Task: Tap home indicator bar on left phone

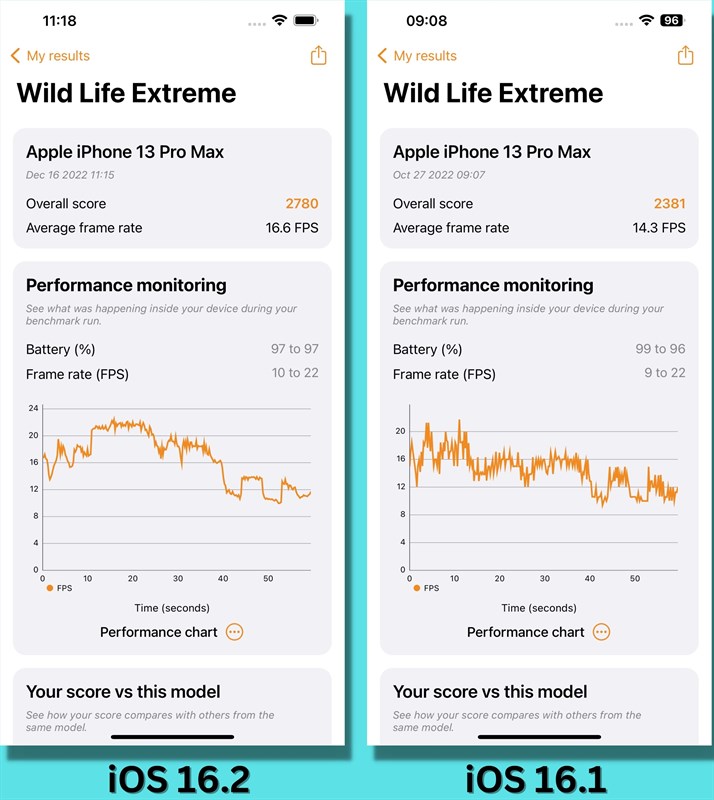Action: click(173, 737)
